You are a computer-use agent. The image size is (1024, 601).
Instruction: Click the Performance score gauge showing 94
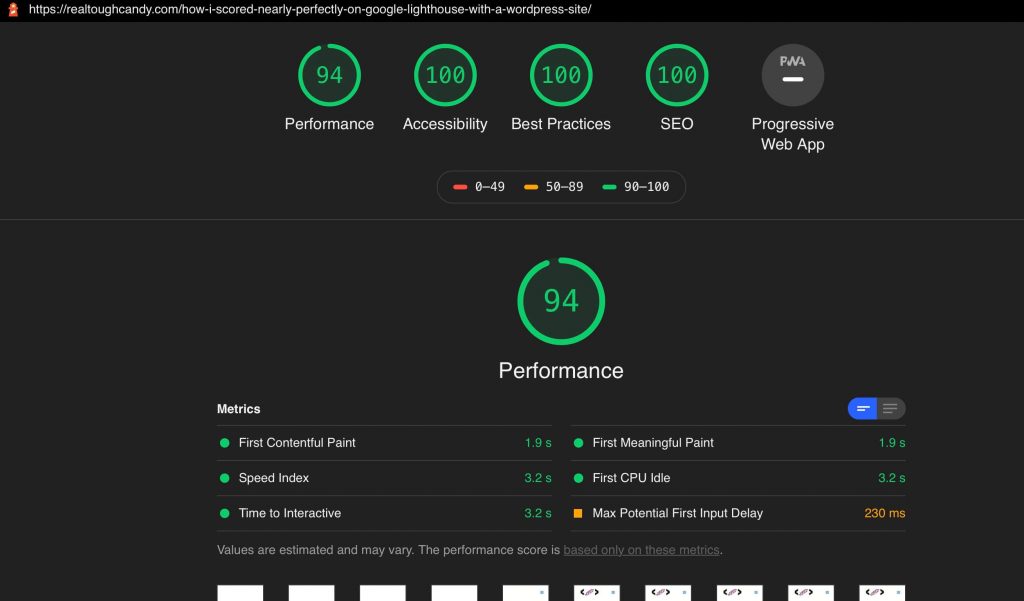[329, 75]
